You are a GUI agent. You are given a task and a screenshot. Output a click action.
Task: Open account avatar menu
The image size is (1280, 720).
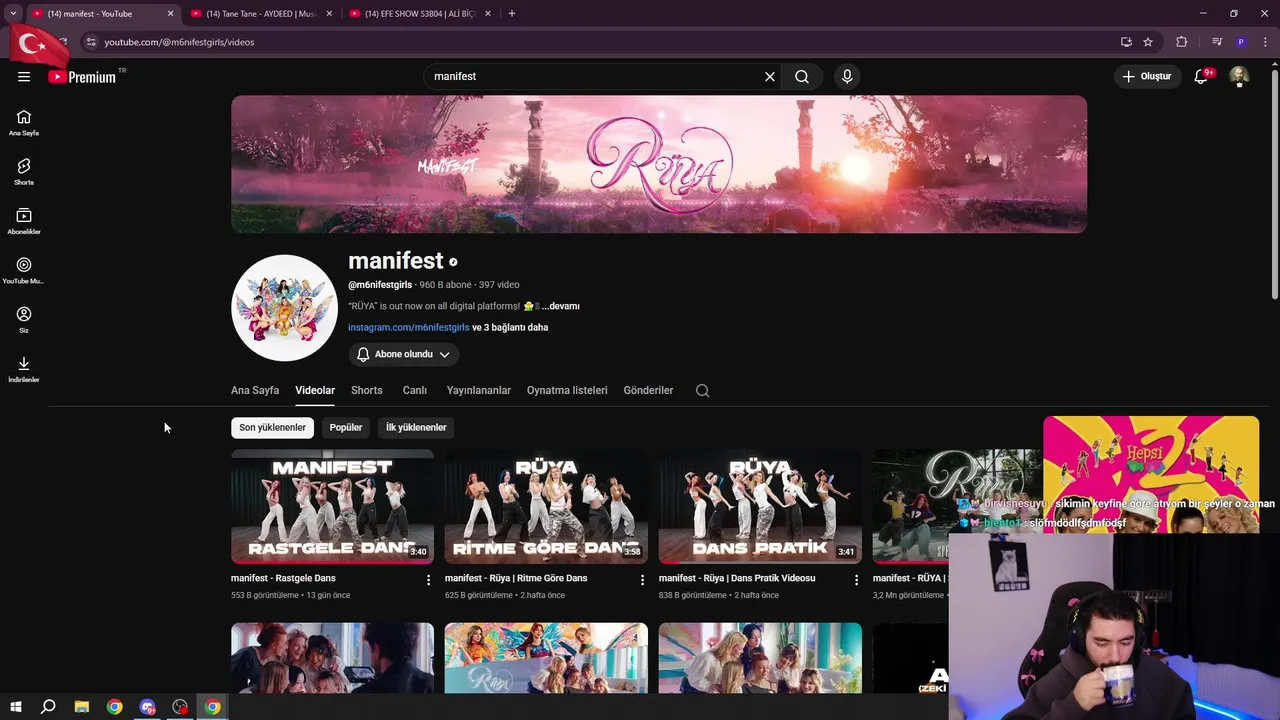pos(1239,77)
